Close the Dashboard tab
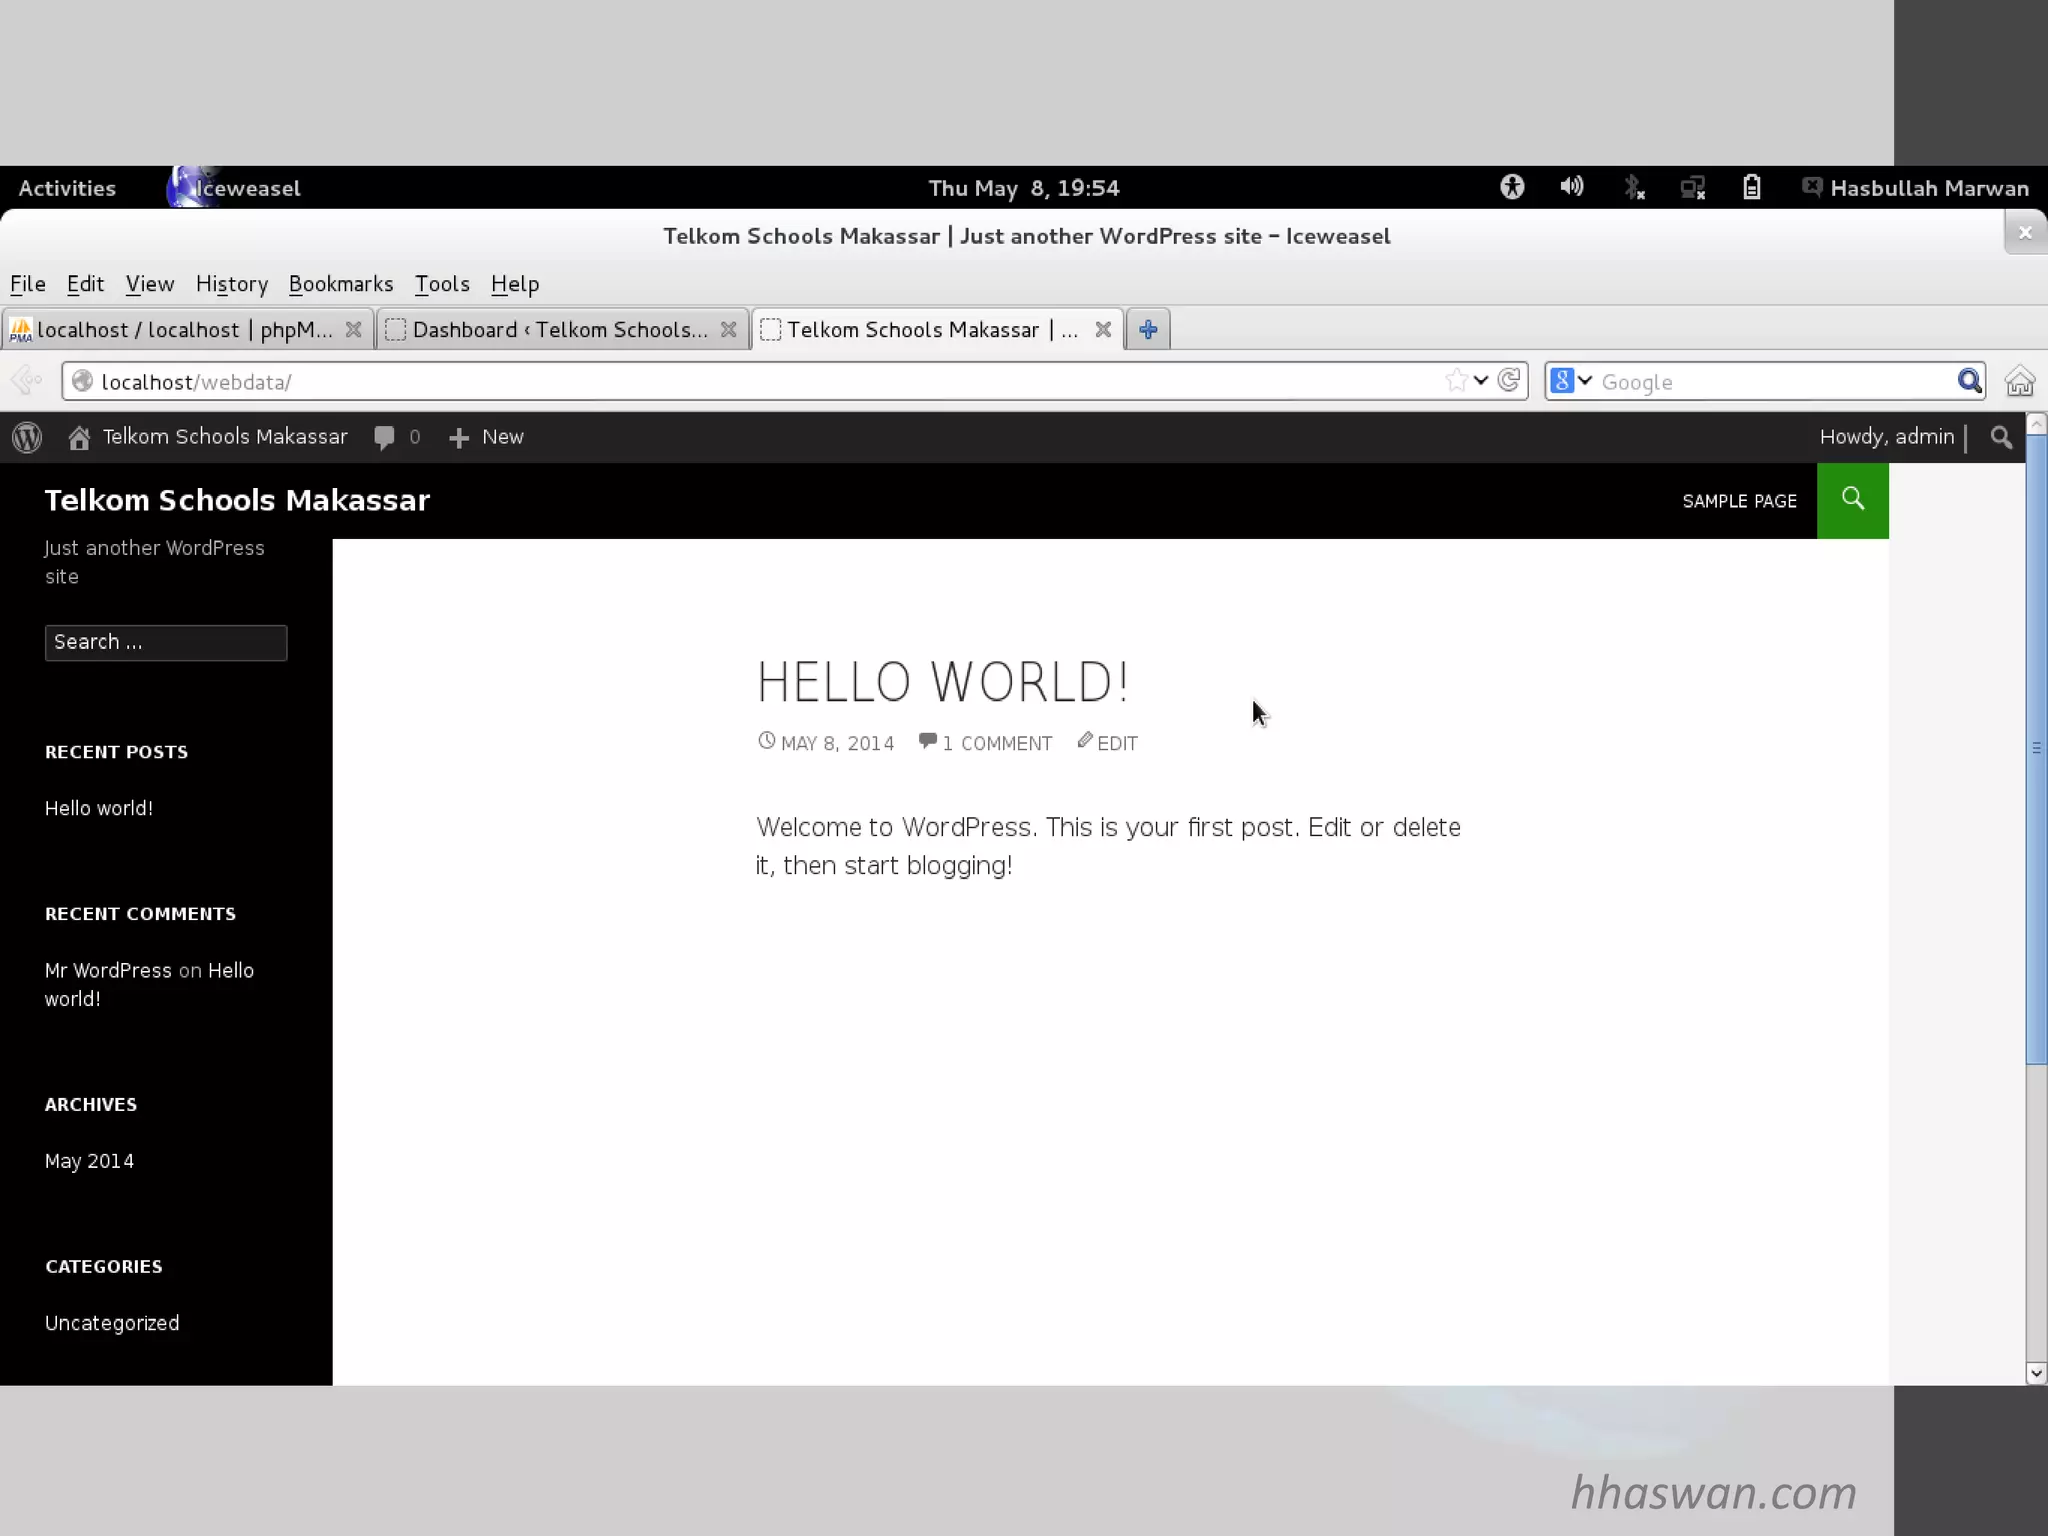The height and width of the screenshot is (1536, 2048). coord(729,329)
